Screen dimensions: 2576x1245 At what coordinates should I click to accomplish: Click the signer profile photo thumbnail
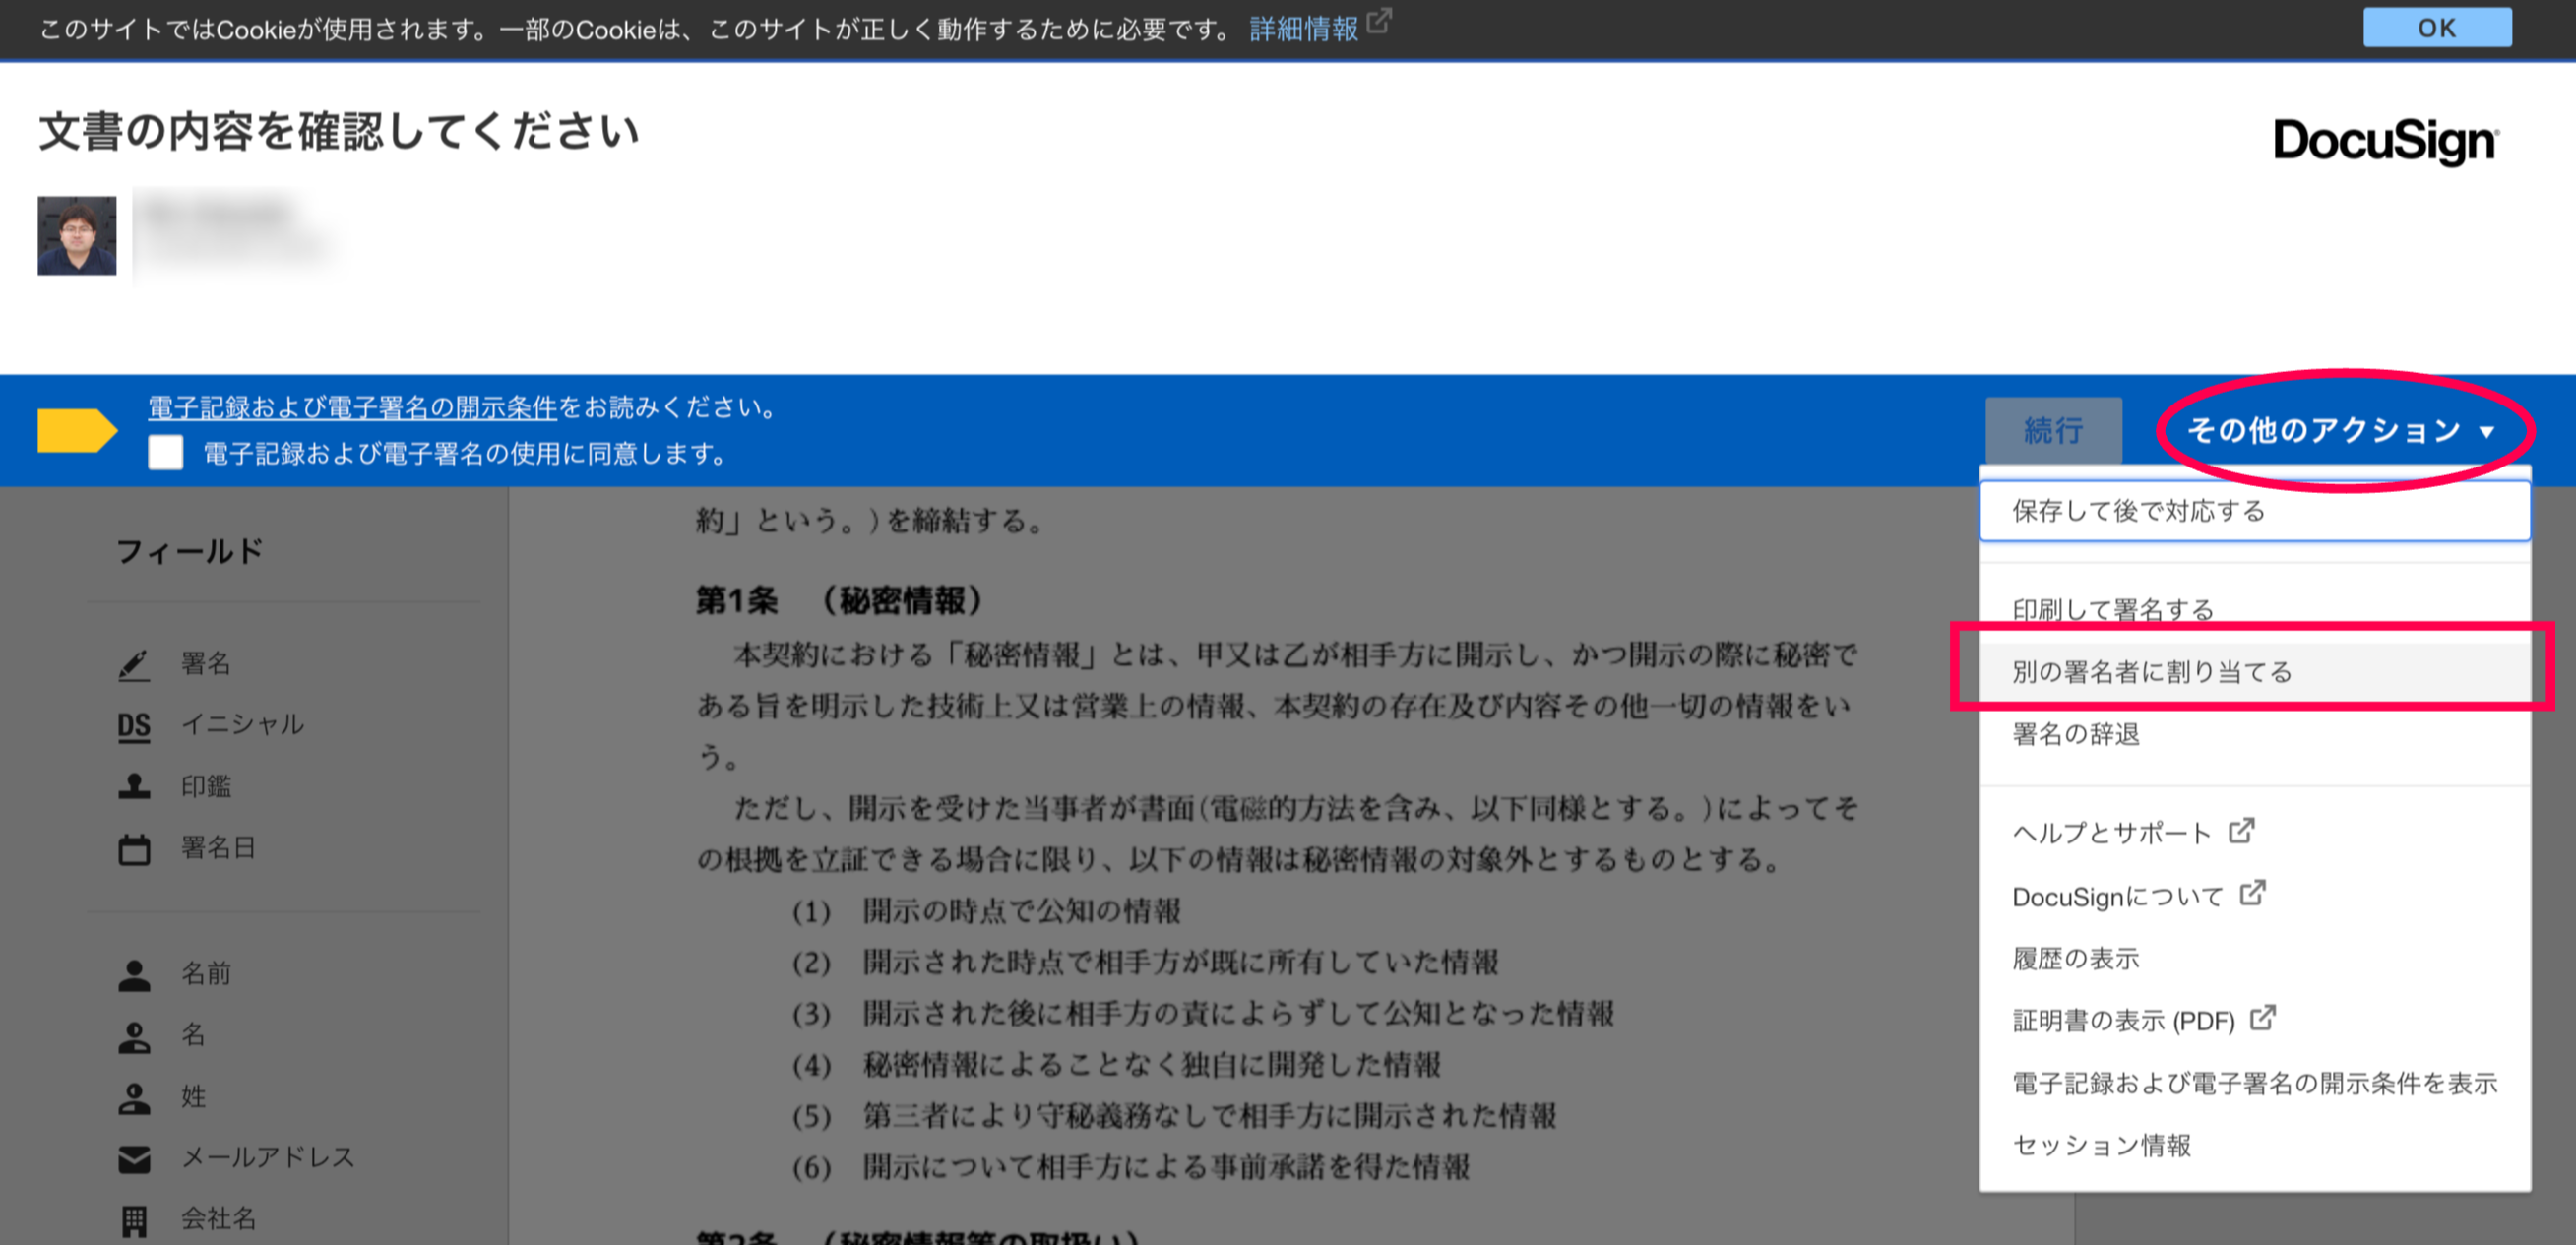pyautogui.click(x=77, y=235)
